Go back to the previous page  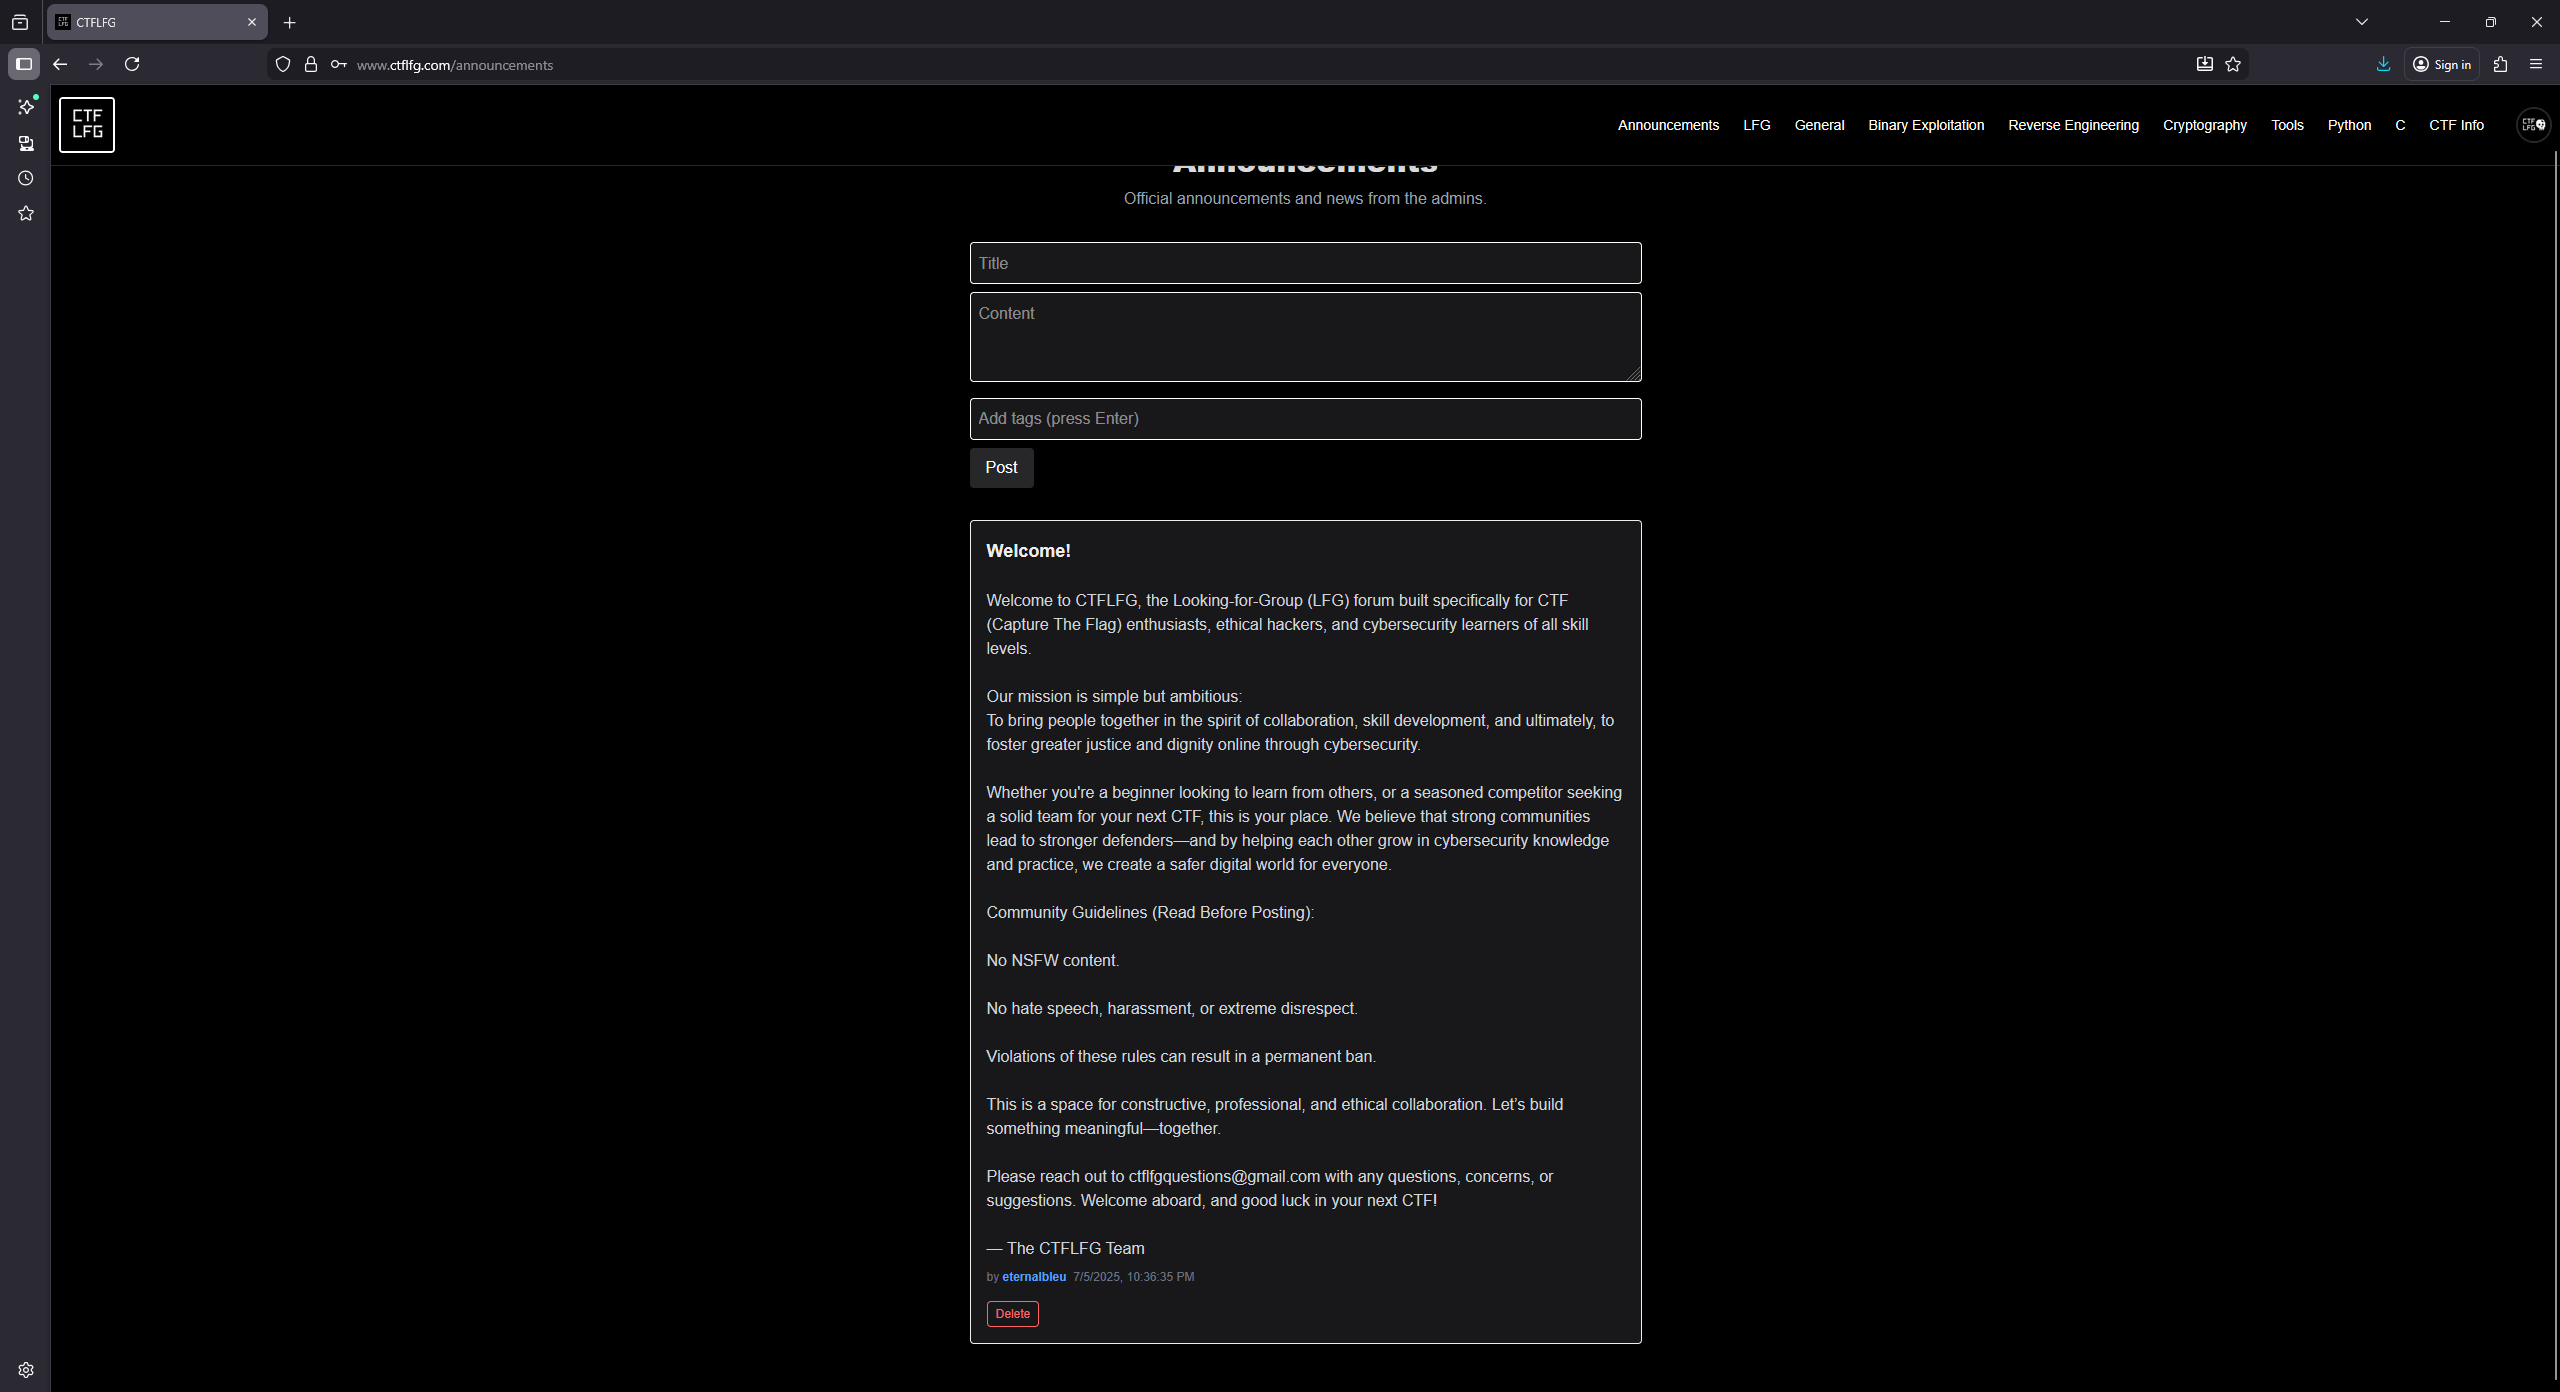point(60,64)
